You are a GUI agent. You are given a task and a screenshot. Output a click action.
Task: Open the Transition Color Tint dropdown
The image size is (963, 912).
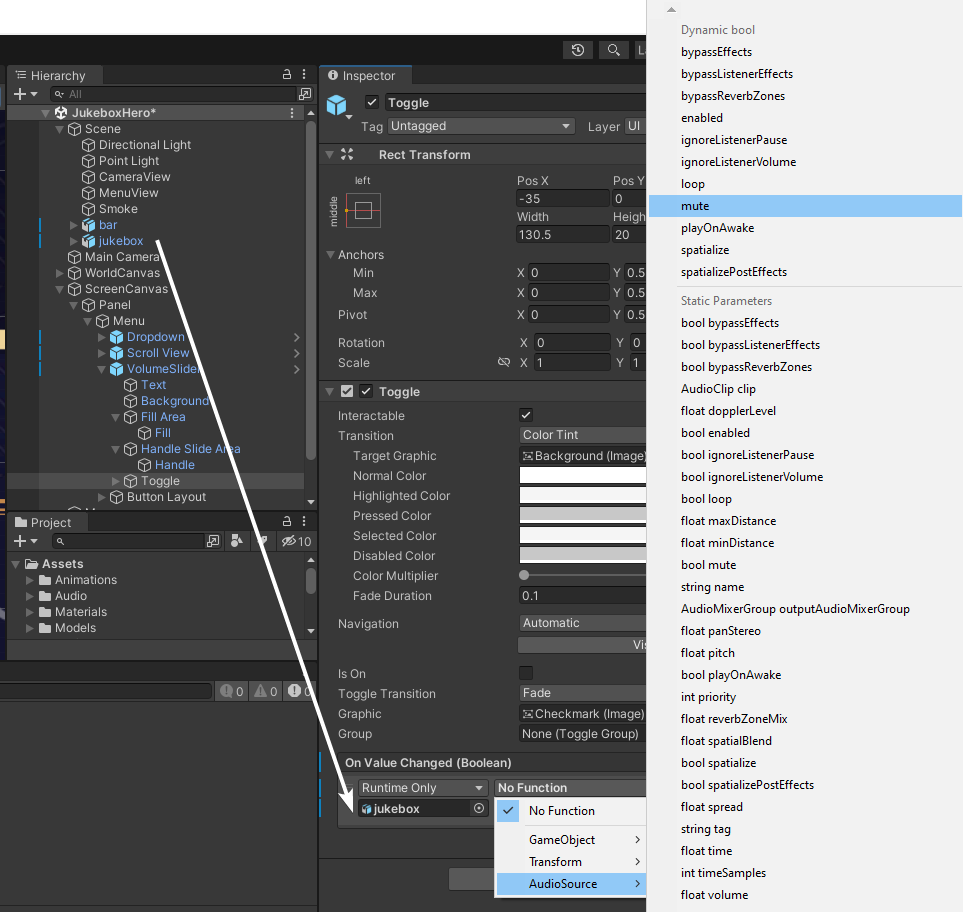(x=582, y=435)
